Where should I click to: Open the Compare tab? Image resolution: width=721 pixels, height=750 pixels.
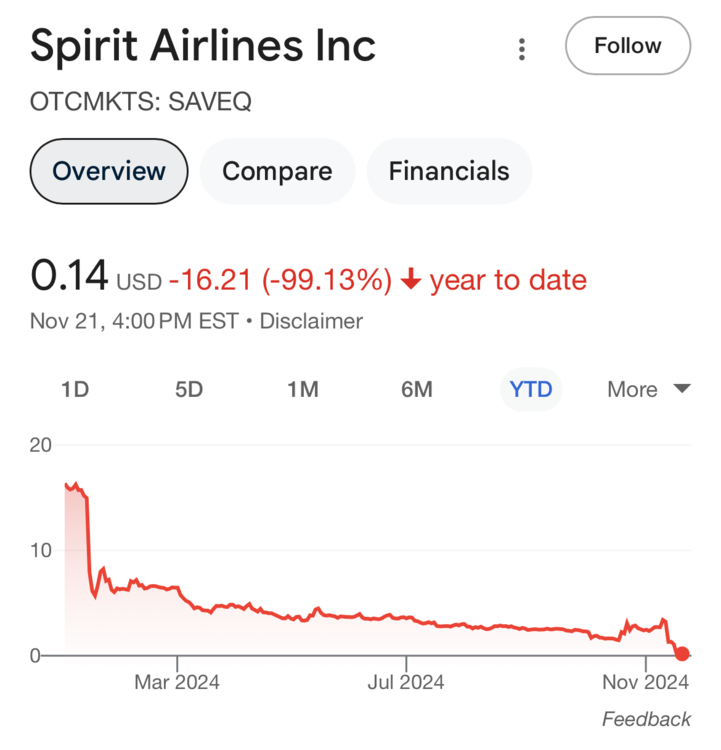pyautogui.click(x=277, y=171)
